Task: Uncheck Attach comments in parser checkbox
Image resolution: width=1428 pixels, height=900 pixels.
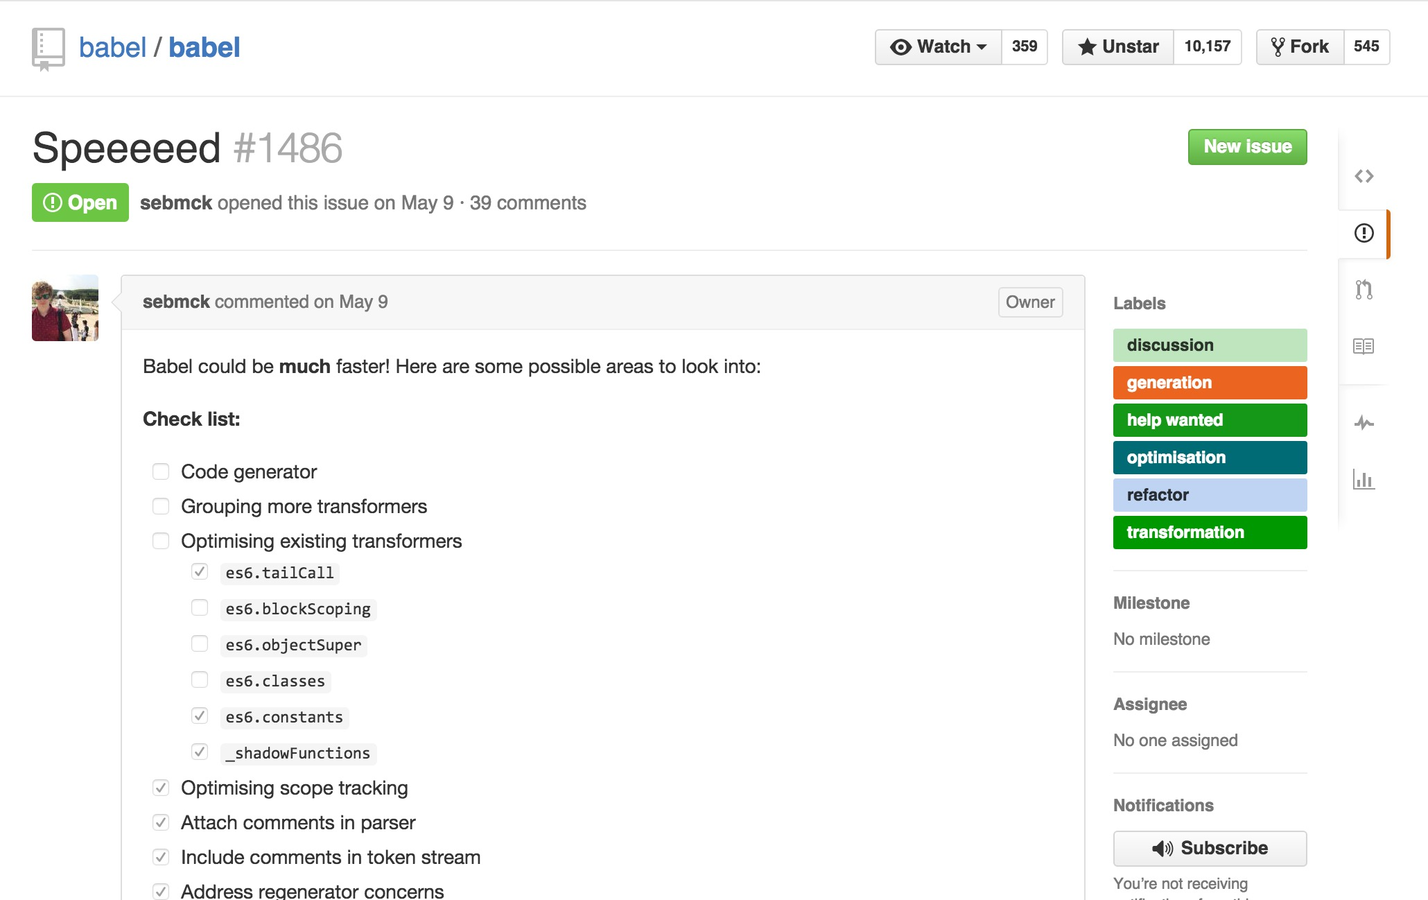Action: pyautogui.click(x=161, y=823)
